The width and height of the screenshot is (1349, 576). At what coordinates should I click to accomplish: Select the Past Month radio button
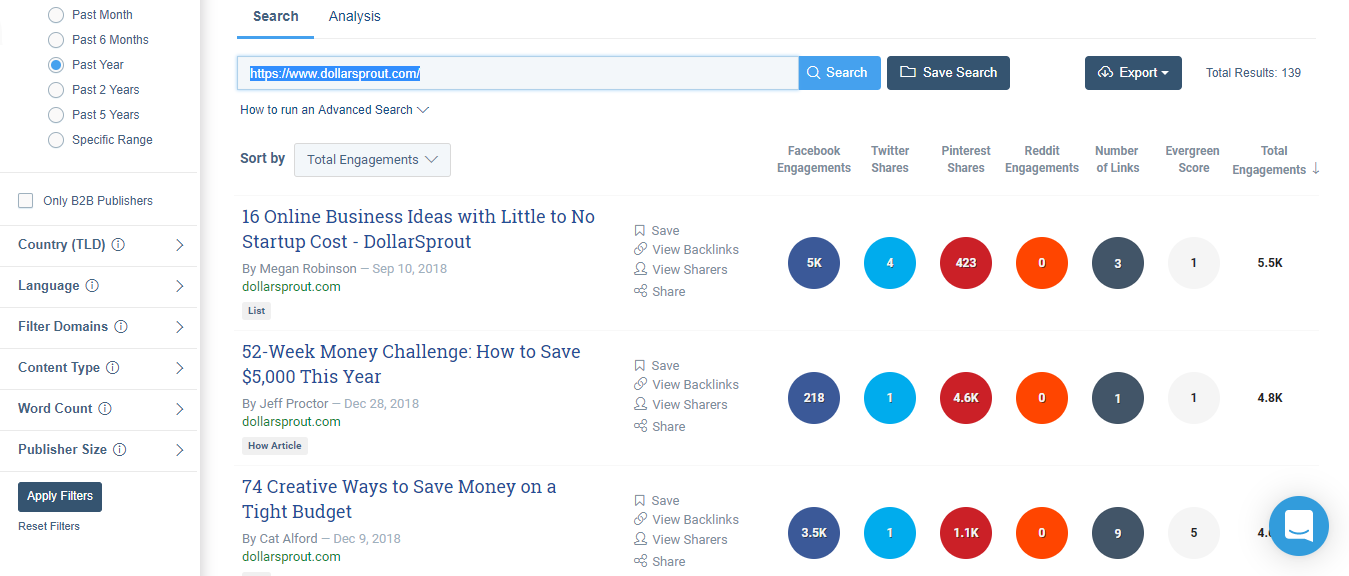pos(56,15)
